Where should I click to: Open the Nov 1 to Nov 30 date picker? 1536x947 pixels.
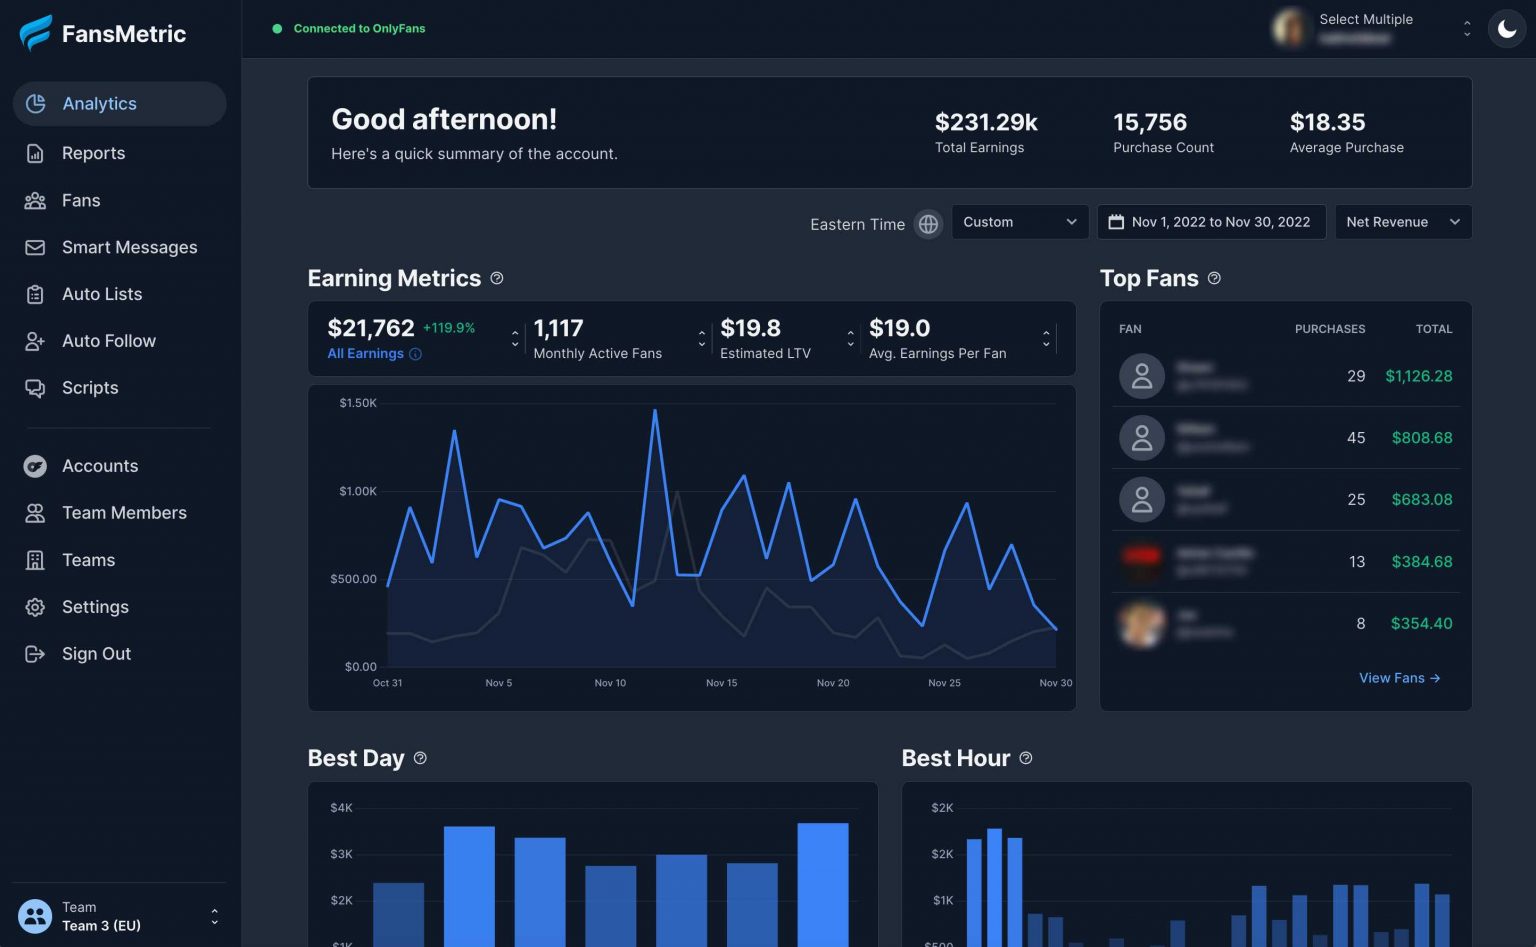coord(1211,222)
